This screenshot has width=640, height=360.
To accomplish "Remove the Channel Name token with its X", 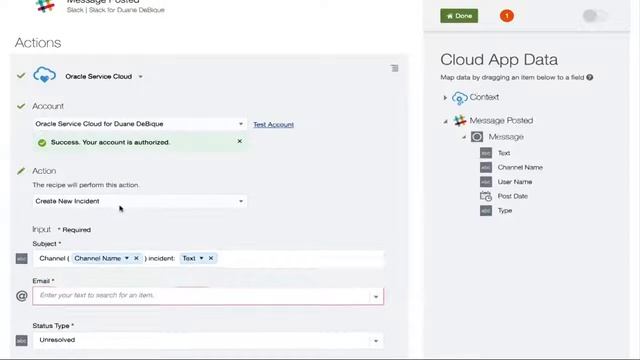I will click(x=136, y=258).
